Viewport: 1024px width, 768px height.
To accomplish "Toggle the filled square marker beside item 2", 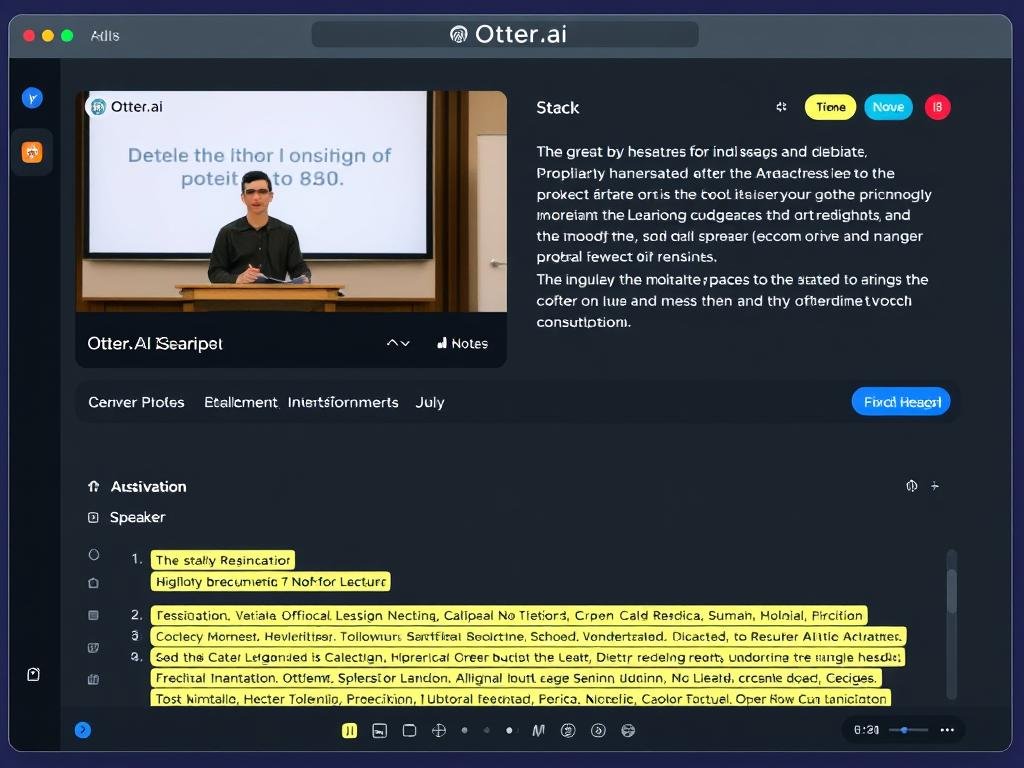I will click(93, 615).
